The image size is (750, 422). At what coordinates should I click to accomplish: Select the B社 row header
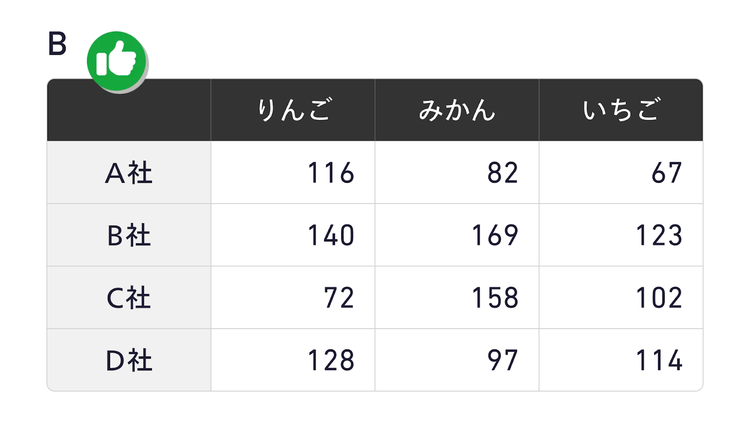[x=129, y=236]
